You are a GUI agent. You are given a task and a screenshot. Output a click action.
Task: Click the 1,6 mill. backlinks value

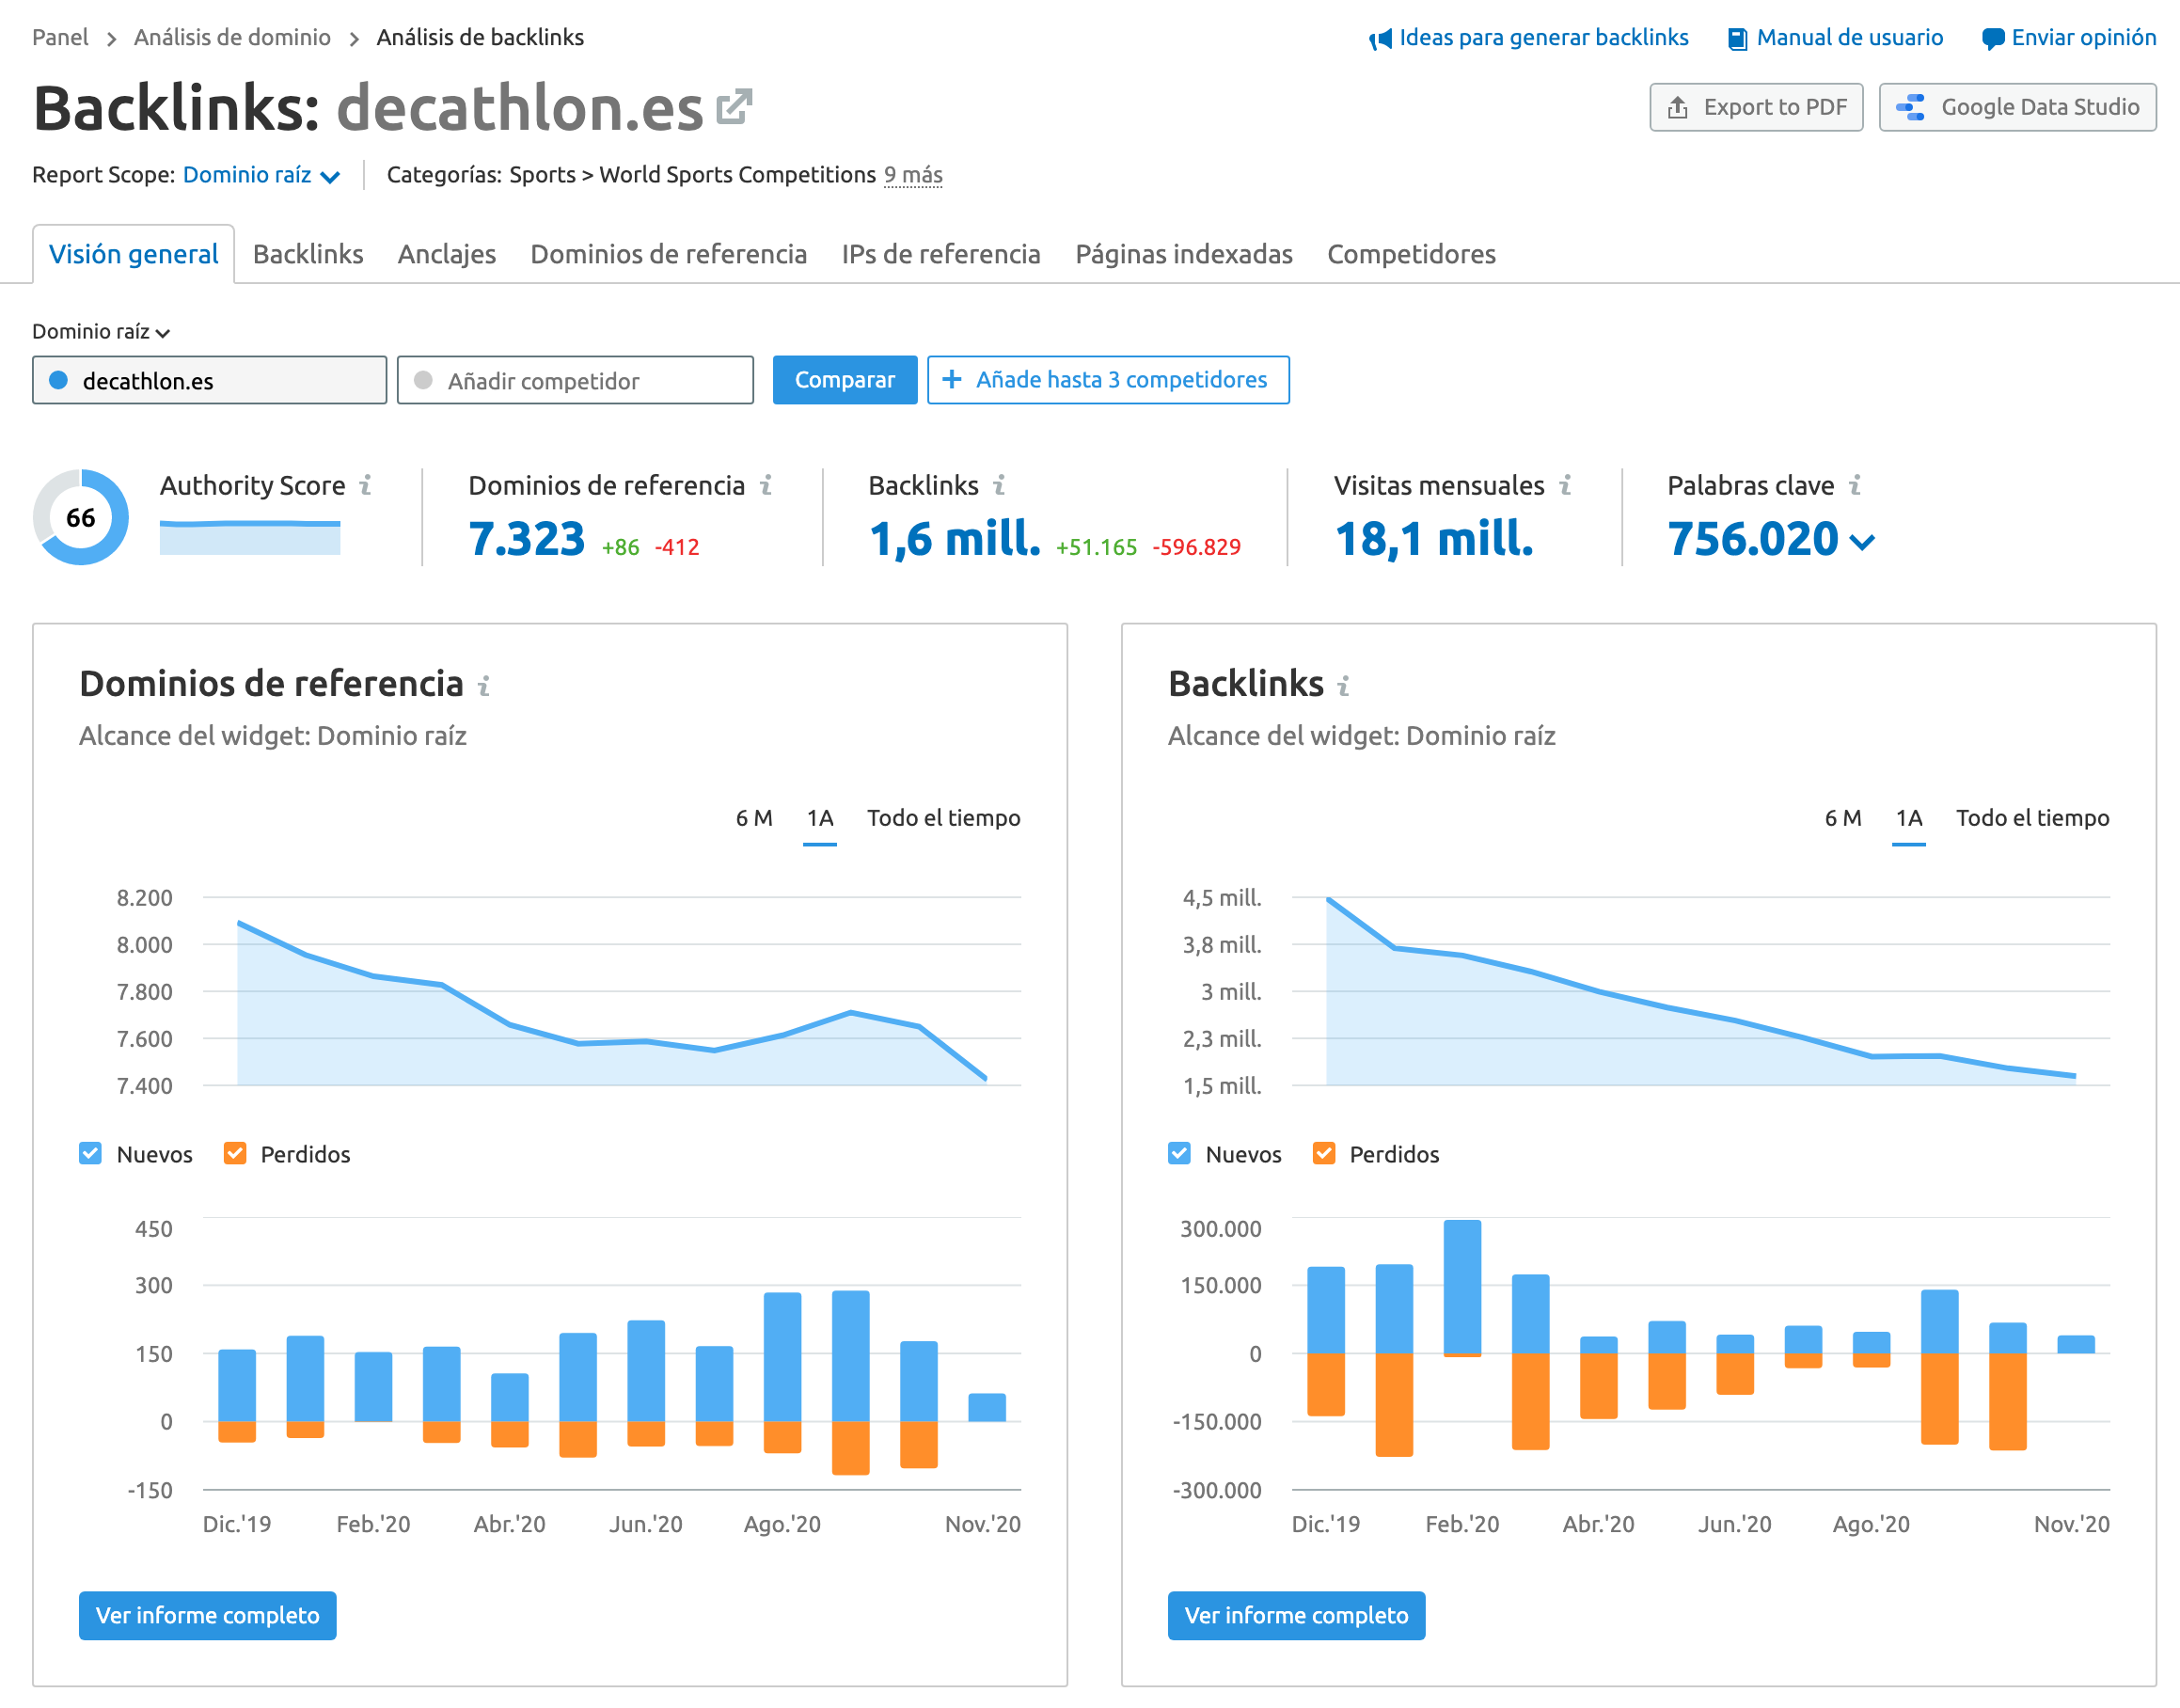[955, 539]
